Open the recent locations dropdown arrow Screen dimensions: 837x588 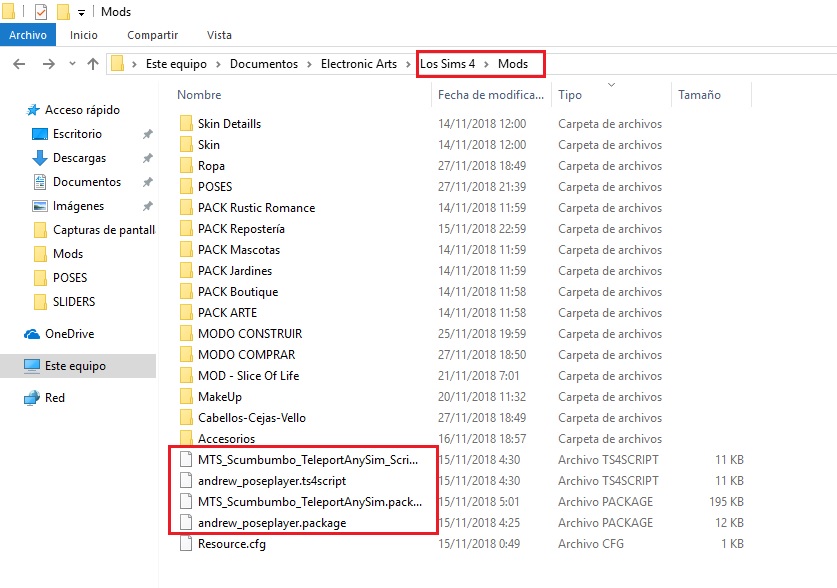[72, 64]
